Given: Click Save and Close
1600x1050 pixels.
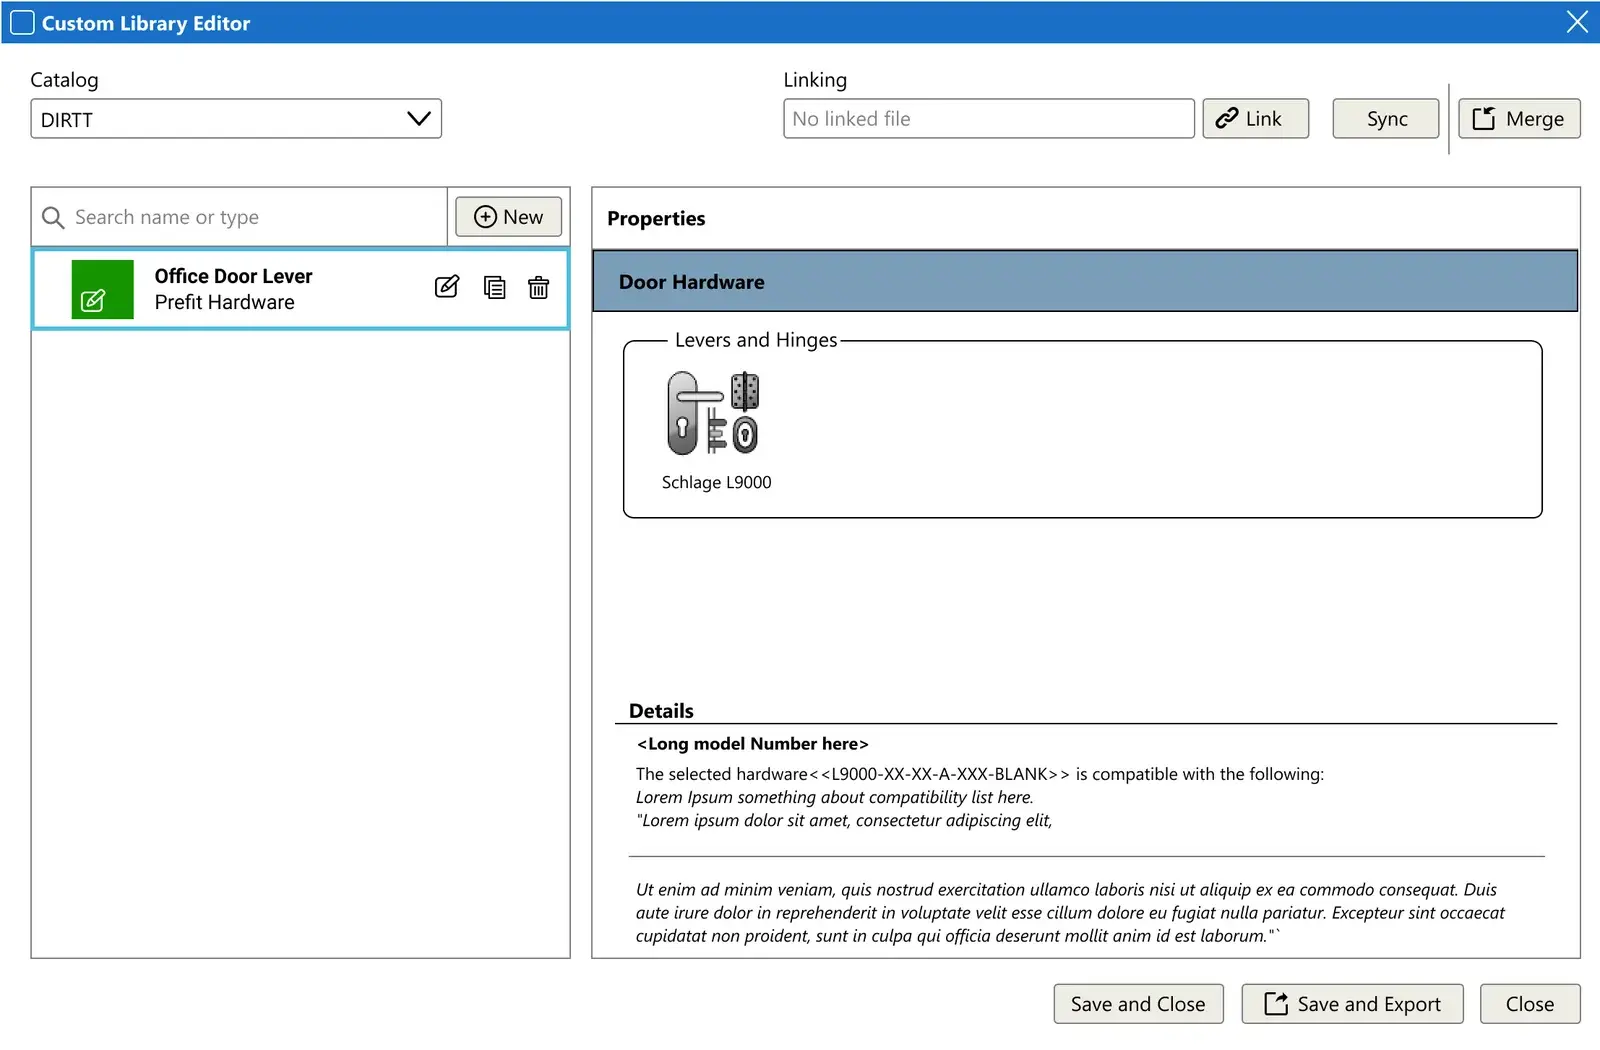Looking at the screenshot, I should [x=1138, y=1004].
